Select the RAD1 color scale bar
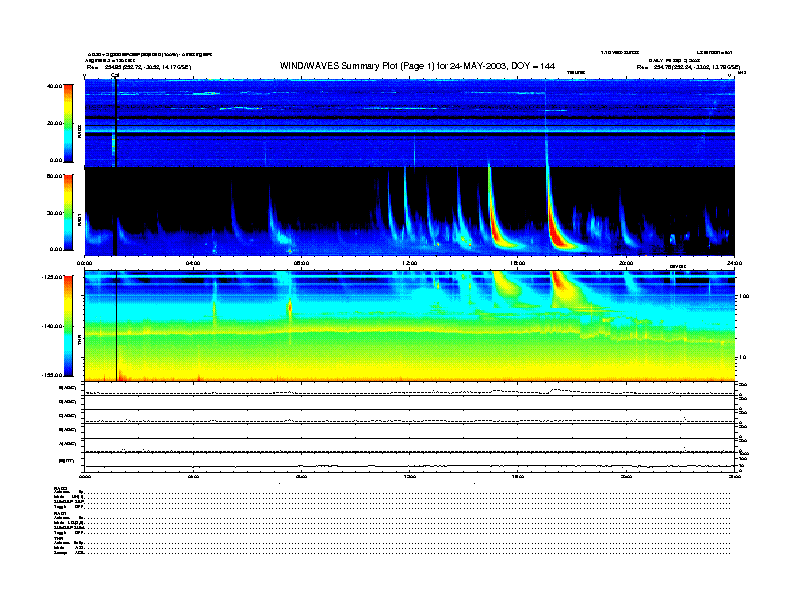This screenshot has width=792, height=612. point(68,212)
